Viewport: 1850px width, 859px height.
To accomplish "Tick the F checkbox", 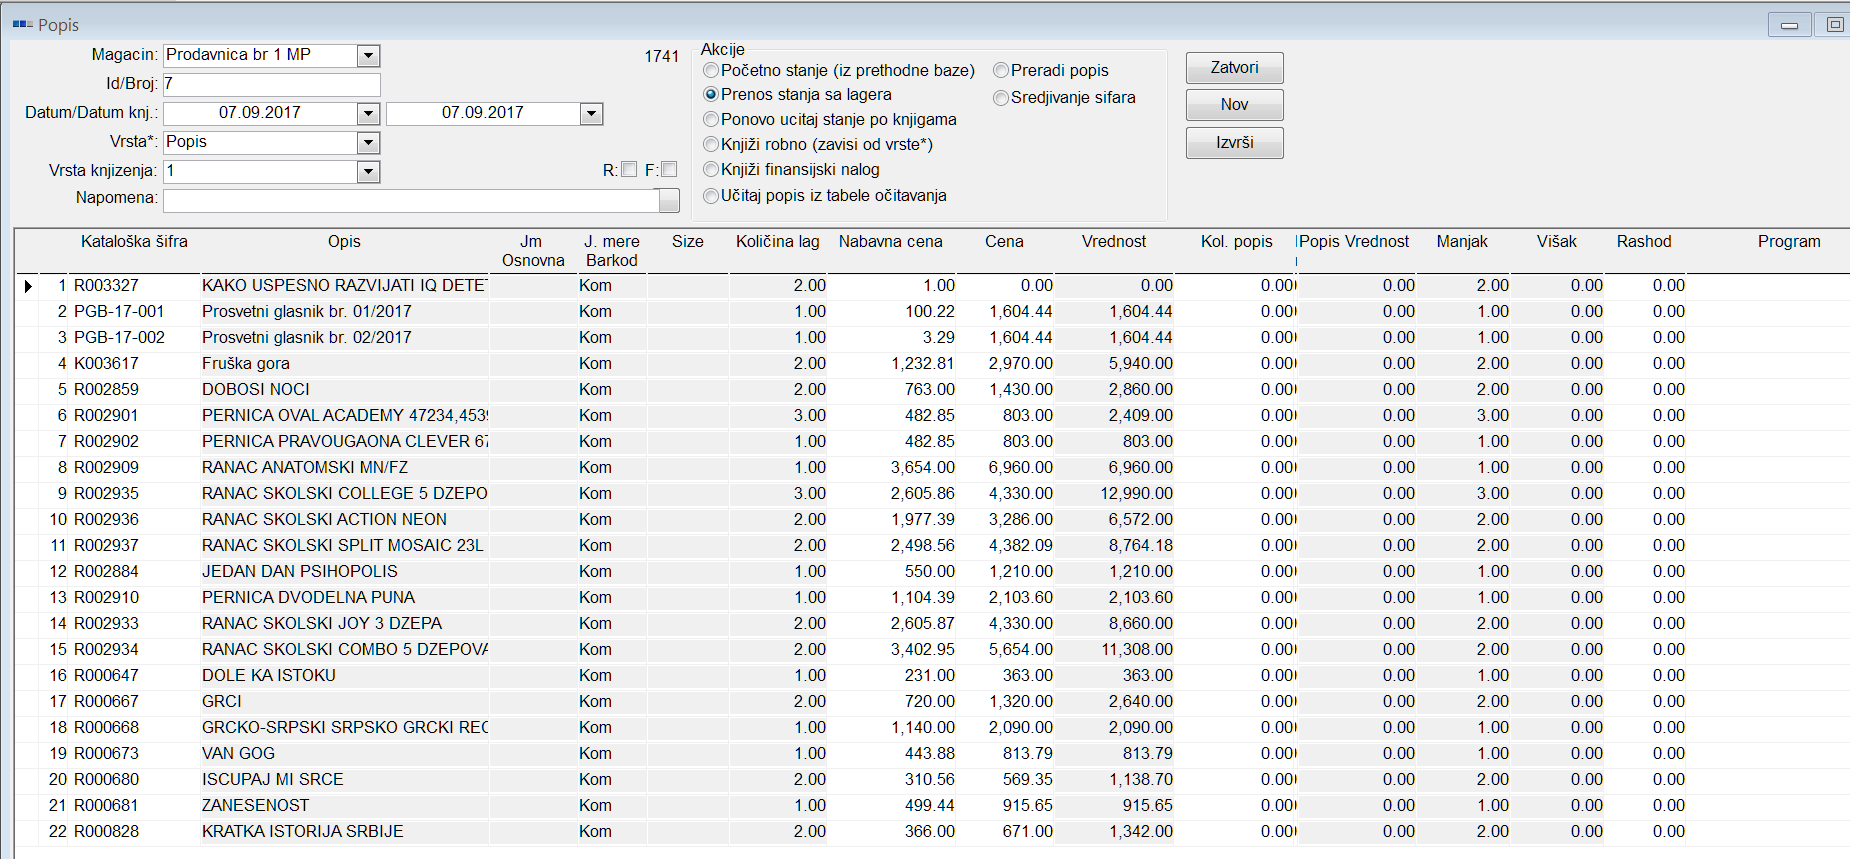I will pos(670,170).
